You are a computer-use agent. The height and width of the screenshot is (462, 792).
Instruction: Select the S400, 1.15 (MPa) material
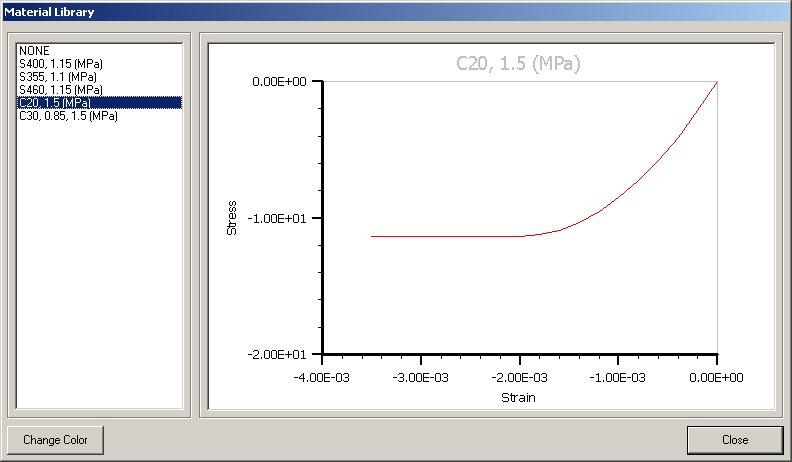pyautogui.click(x=59, y=63)
